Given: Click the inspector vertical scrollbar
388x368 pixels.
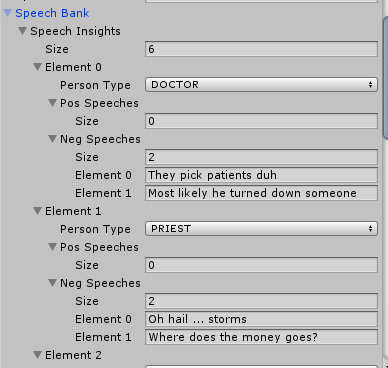Looking at the screenshot, I should coord(385,78).
